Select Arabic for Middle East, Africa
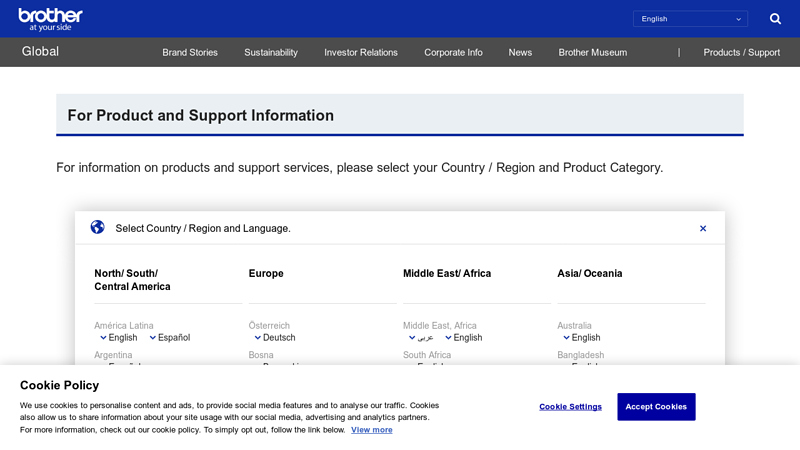The height and width of the screenshot is (450, 800). pos(421,338)
